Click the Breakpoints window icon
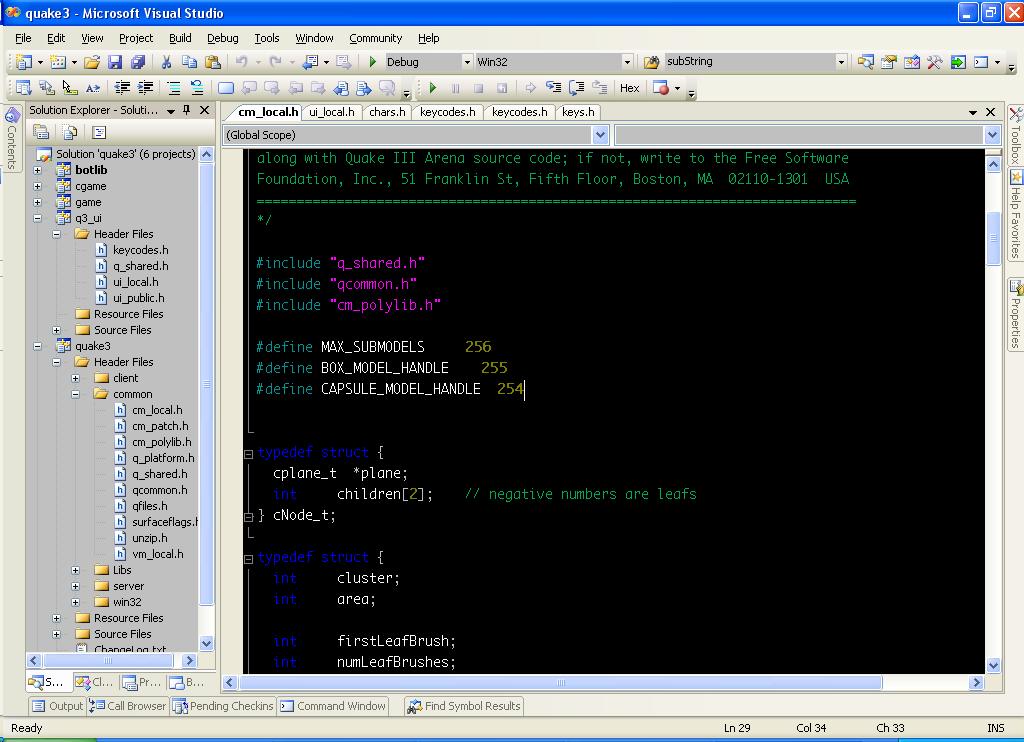Viewport: 1024px width, 742px height. [x=660, y=88]
